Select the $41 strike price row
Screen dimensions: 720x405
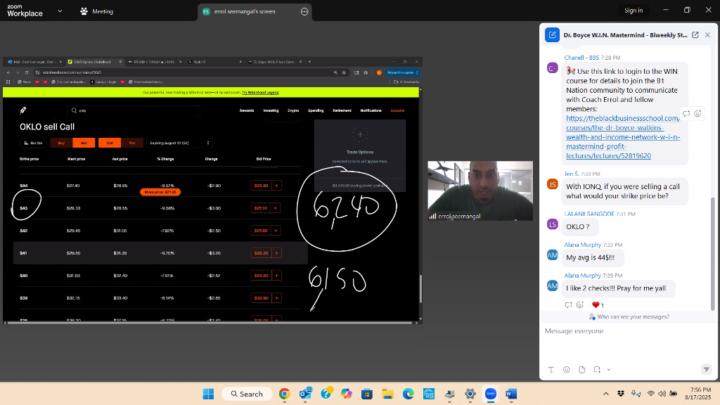pyautogui.click(x=160, y=253)
